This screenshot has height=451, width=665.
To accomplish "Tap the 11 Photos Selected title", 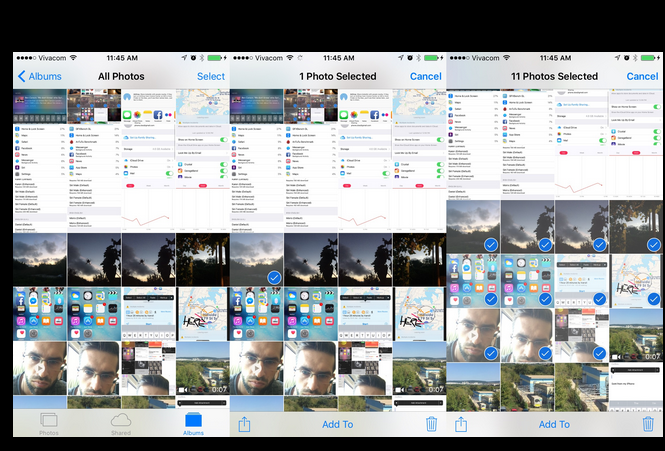I will point(554,76).
